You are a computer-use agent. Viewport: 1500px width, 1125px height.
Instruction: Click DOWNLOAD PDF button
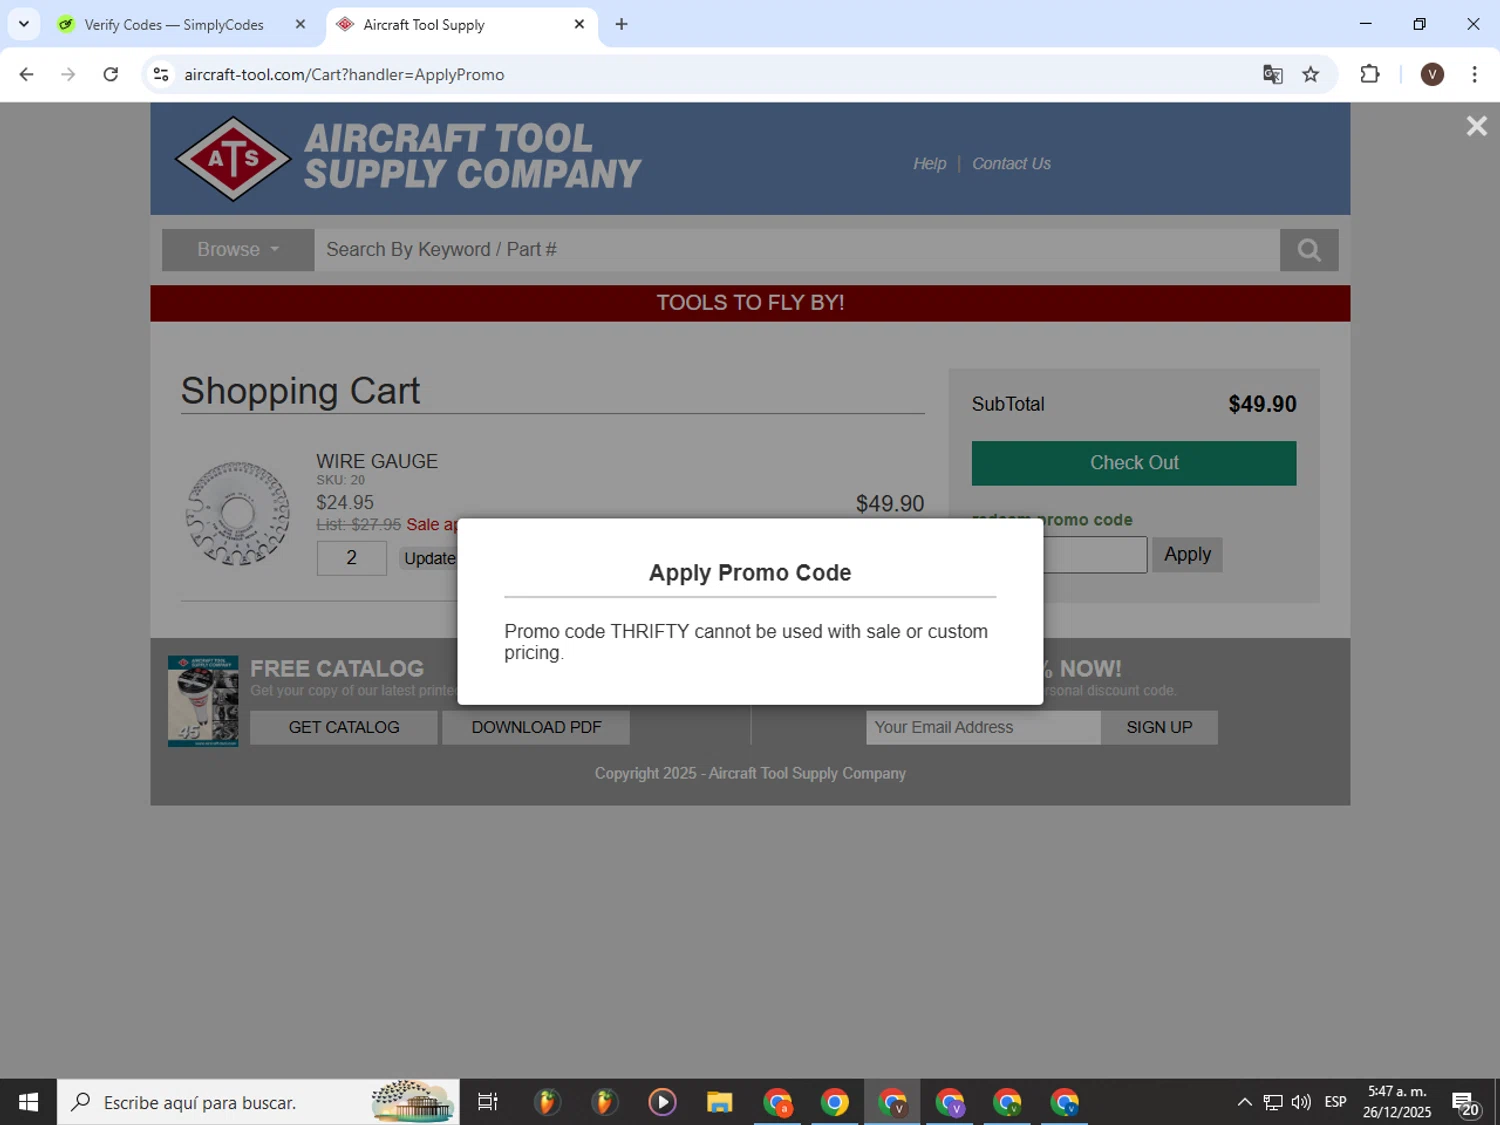[536, 727]
